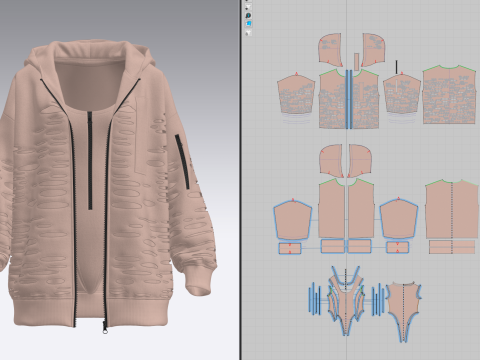This screenshot has width=480, height=360.
Task: Select the textured right sleeve pattern in the upper row
Action: (402, 94)
